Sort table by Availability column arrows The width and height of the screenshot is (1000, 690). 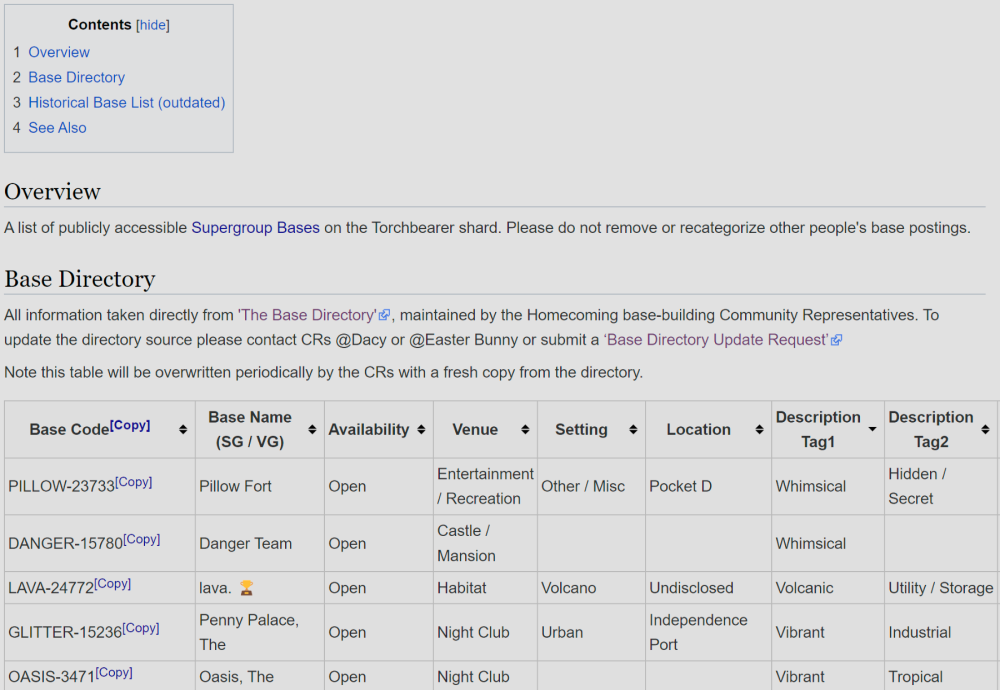click(x=422, y=430)
